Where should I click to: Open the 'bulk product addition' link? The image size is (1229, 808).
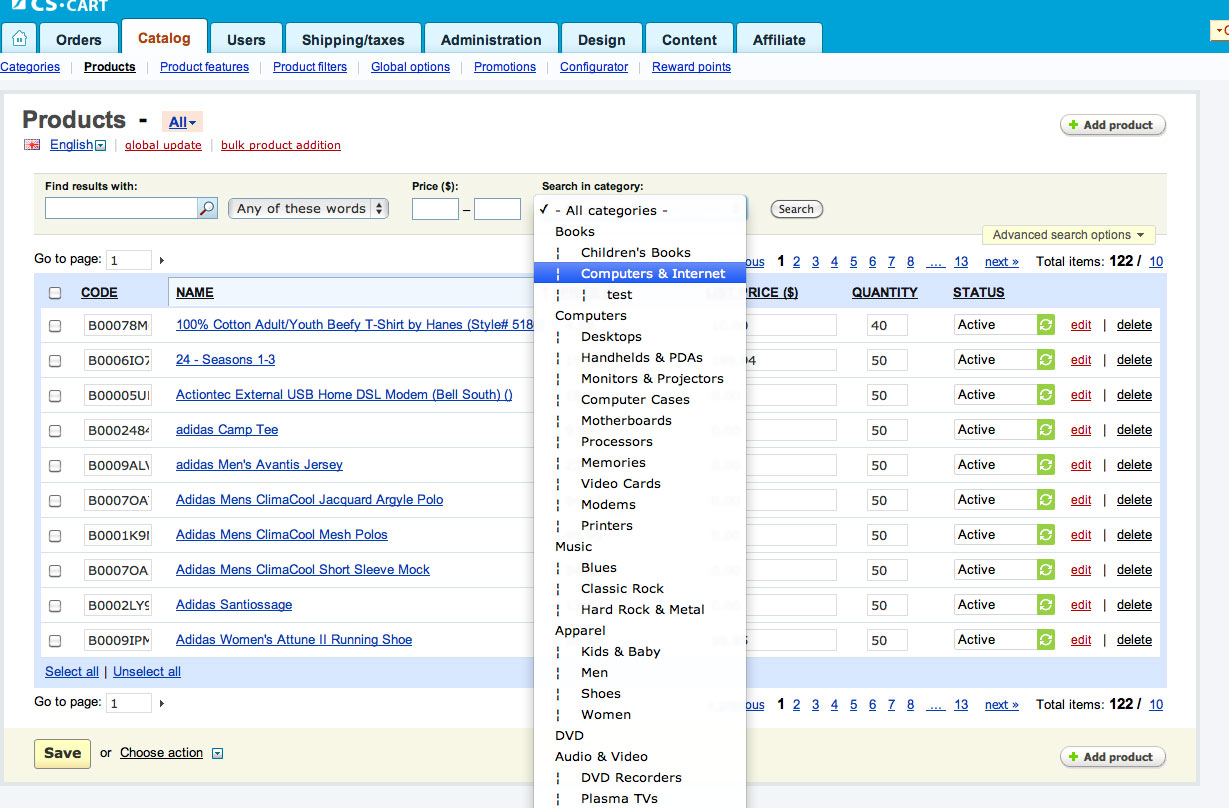click(x=281, y=145)
